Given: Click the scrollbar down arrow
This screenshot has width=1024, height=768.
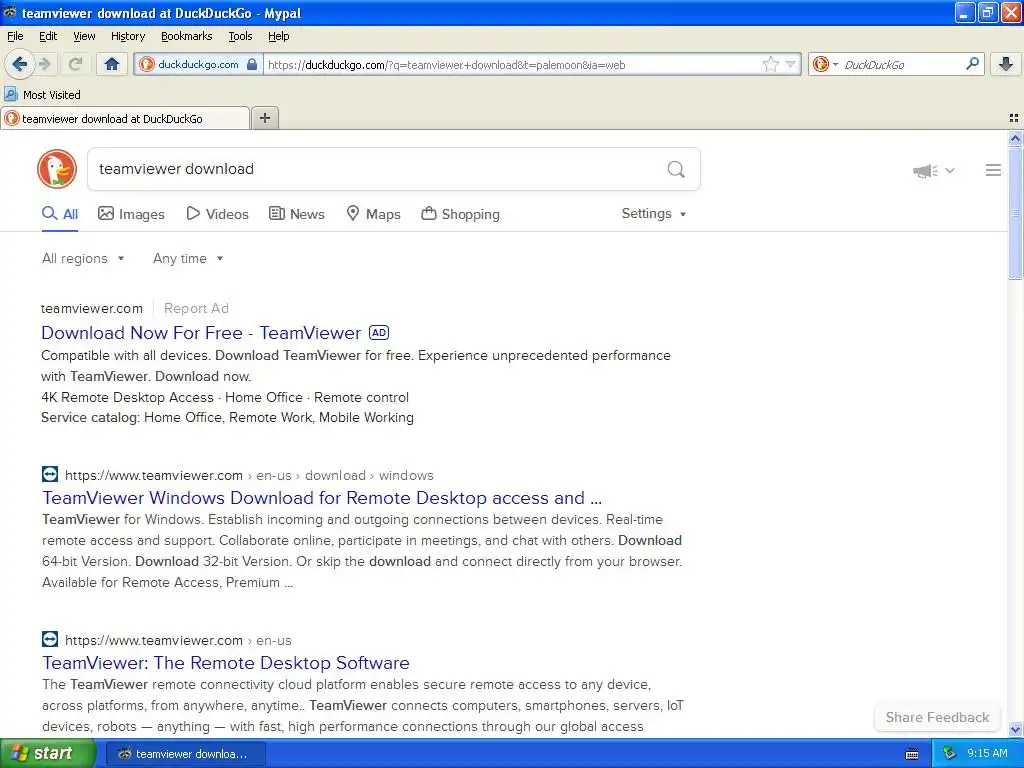Looking at the screenshot, I should click(x=1015, y=729).
